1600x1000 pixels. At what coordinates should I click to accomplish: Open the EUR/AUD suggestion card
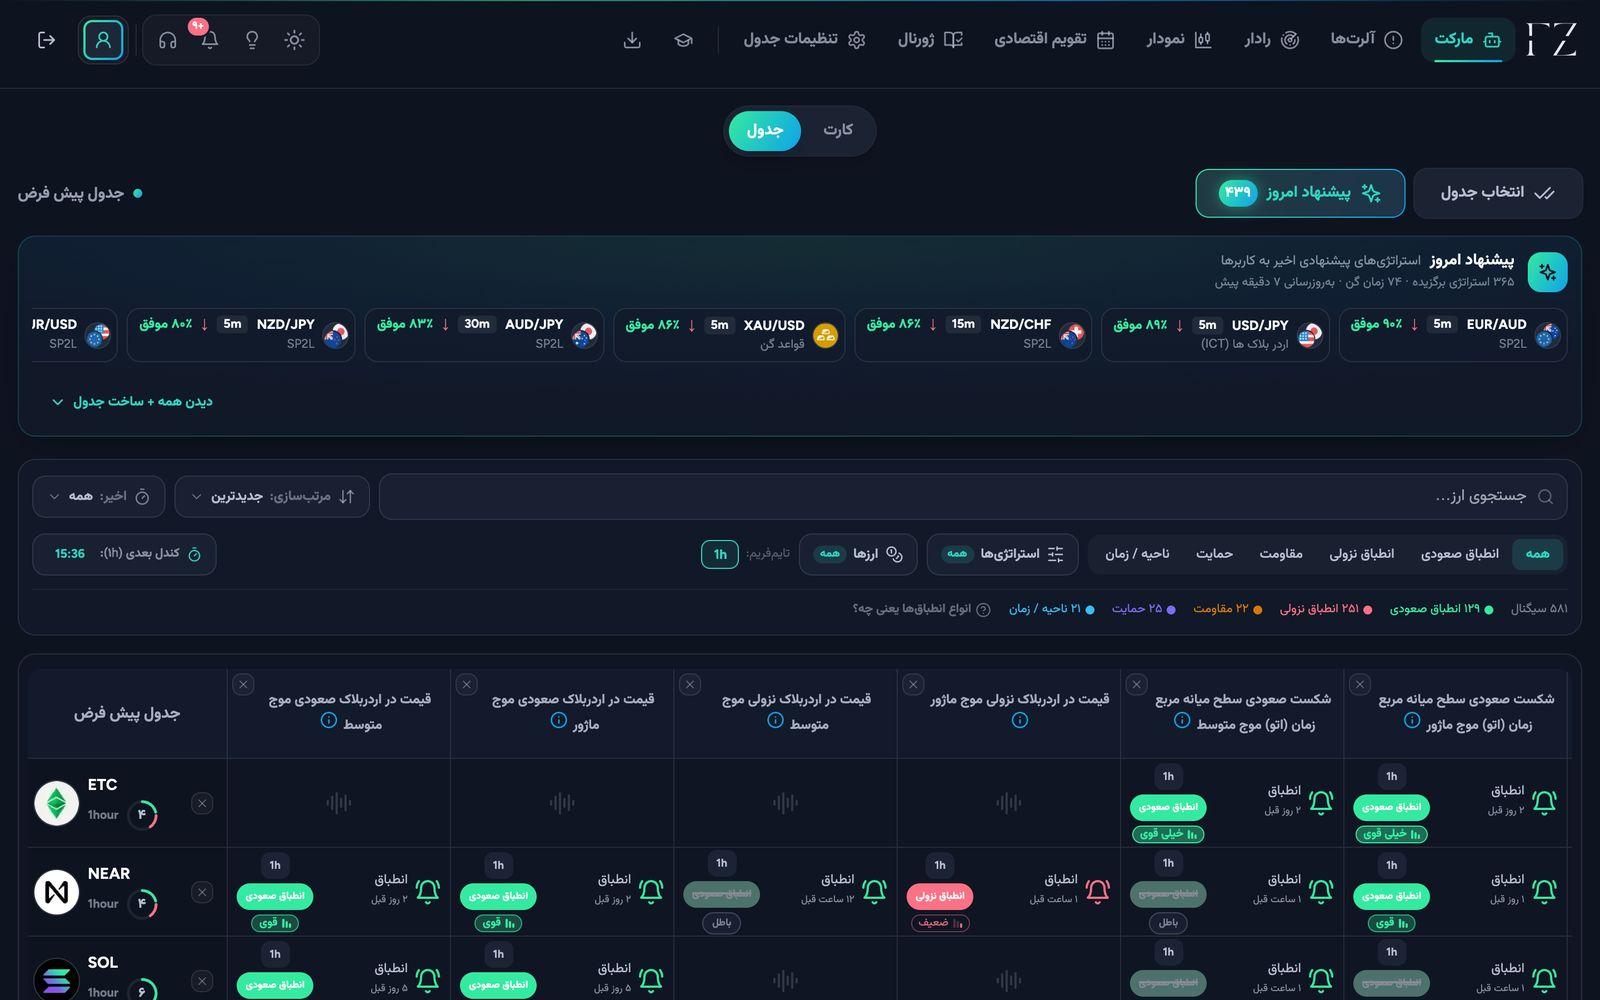tap(1453, 334)
